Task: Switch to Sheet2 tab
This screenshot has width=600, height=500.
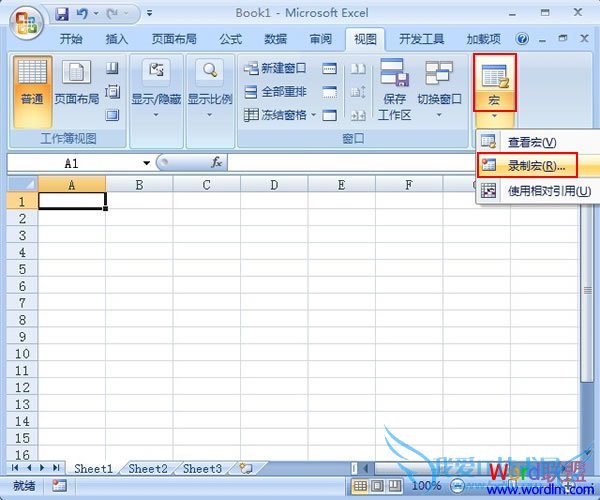Action: 148,469
